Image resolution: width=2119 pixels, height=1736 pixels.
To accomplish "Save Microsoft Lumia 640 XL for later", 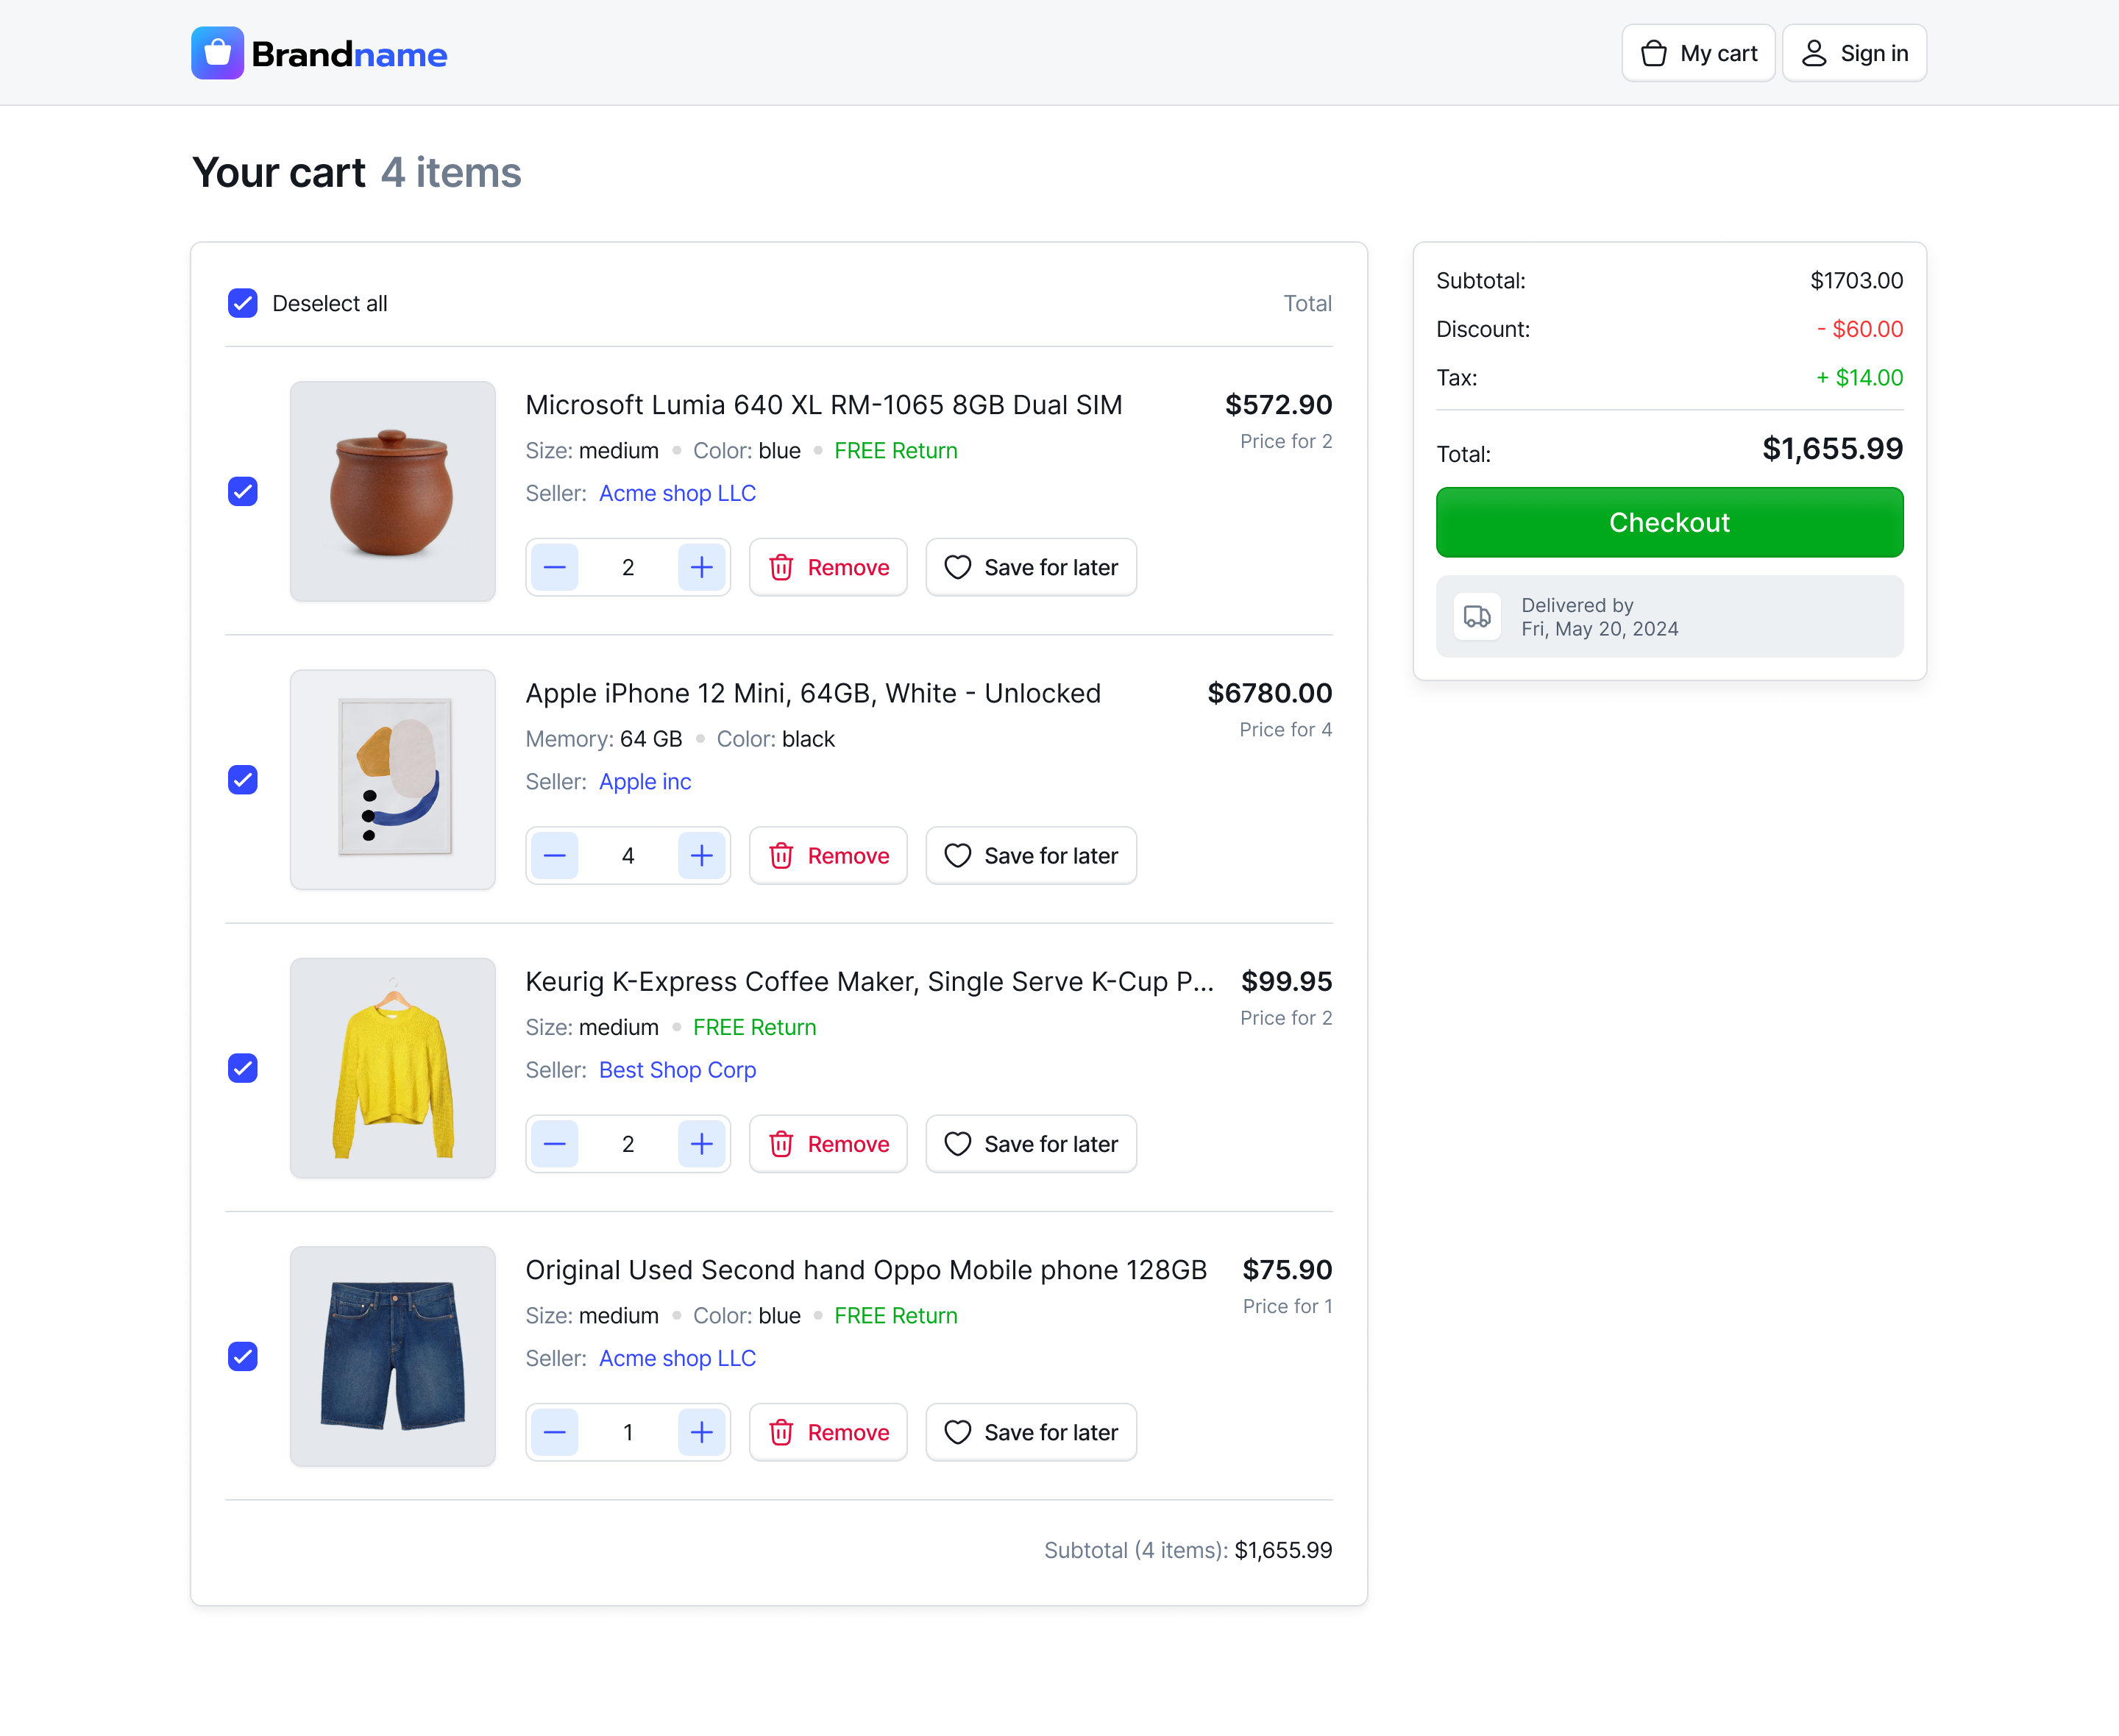I will [1031, 567].
